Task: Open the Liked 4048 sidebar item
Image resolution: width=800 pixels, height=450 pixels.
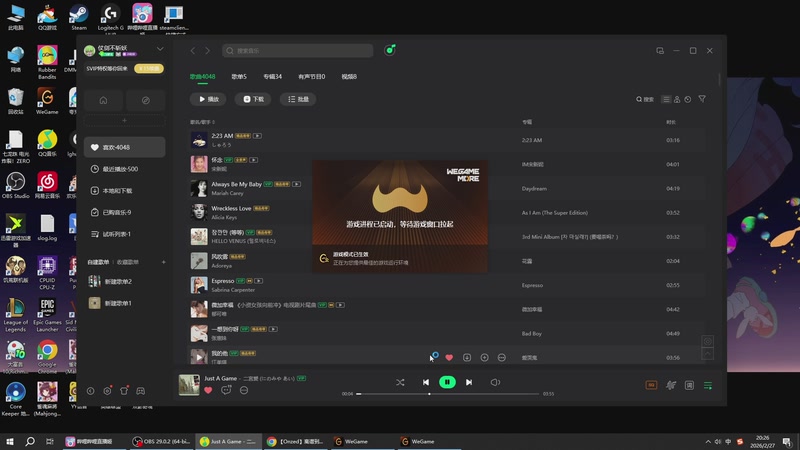Action: [124, 147]
